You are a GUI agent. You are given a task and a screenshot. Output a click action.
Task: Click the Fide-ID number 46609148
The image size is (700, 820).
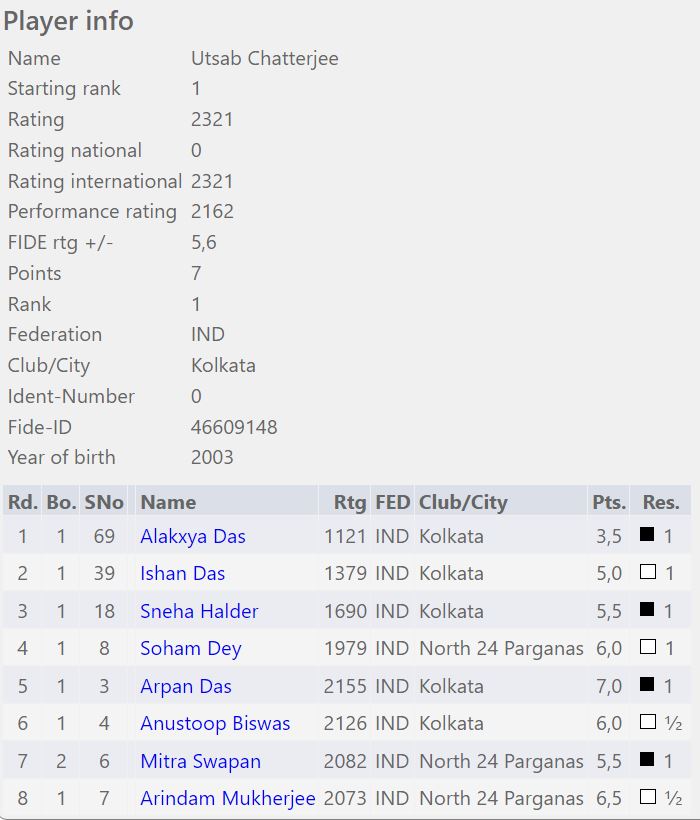click(x=234, y=427)
